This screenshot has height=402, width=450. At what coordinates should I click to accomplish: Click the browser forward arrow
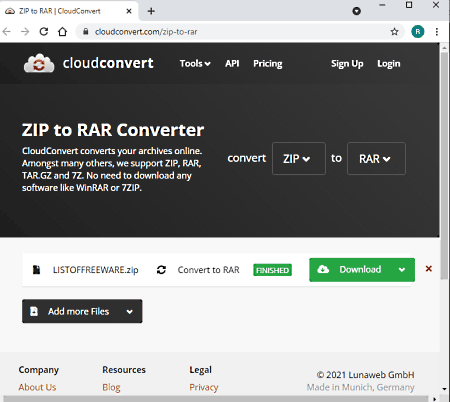coord(25,32)
